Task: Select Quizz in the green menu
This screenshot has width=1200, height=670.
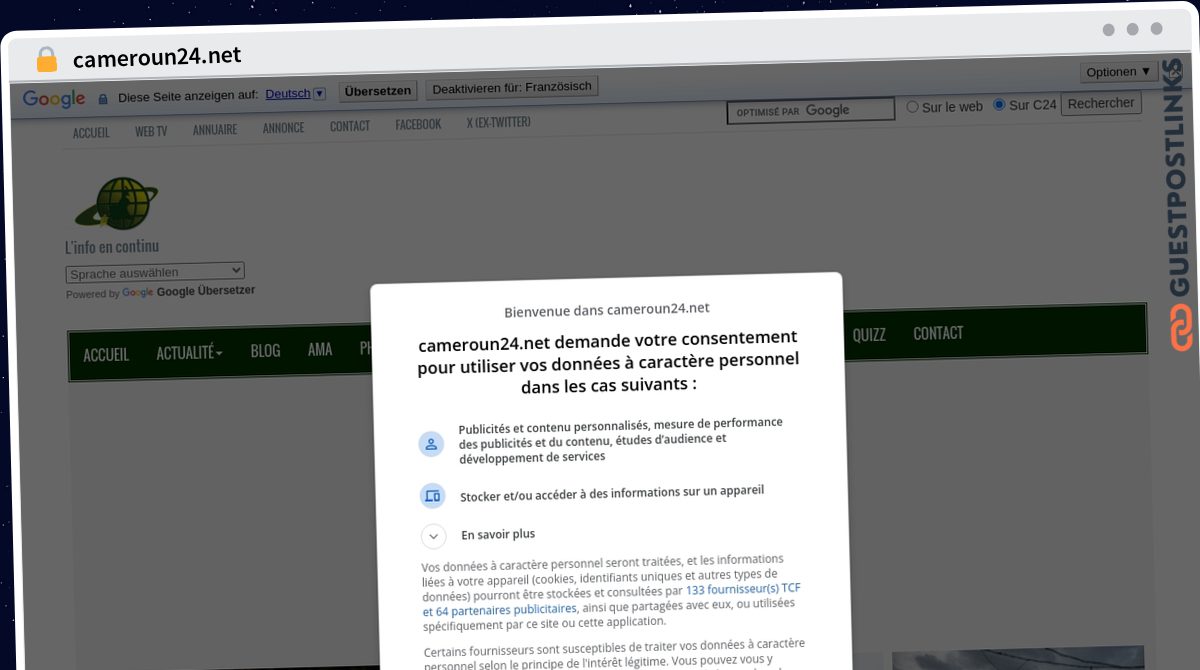Action: [869, 335]
